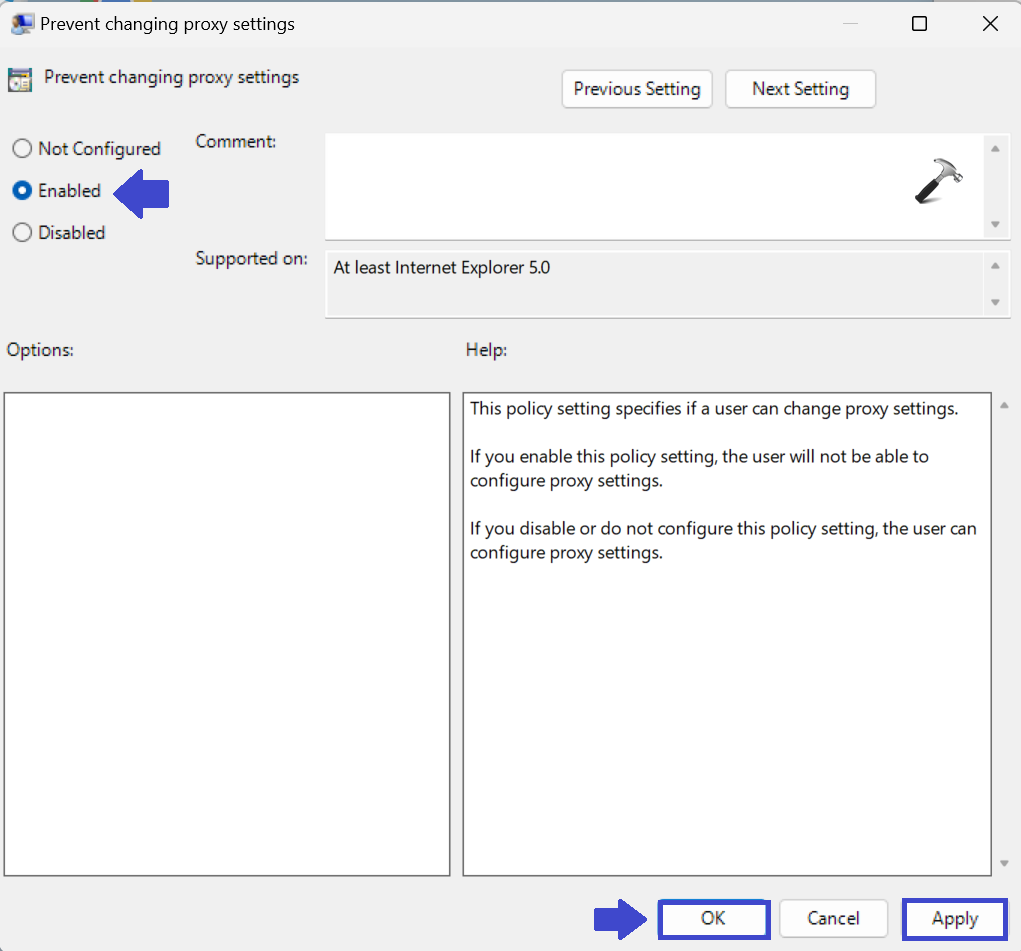Click the Supported on scroll up arrow
Screen dimensions: 1021x951
click(994, 266)
